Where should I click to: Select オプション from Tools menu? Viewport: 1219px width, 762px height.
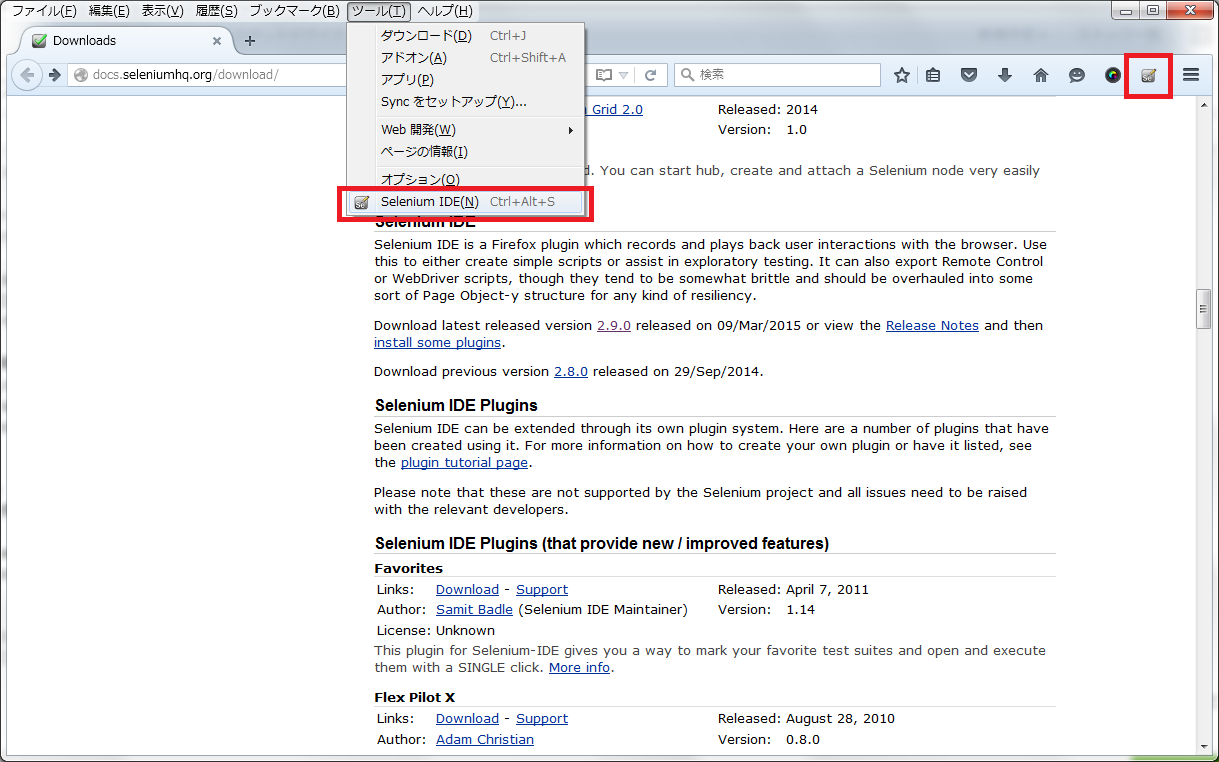point(465,179)
